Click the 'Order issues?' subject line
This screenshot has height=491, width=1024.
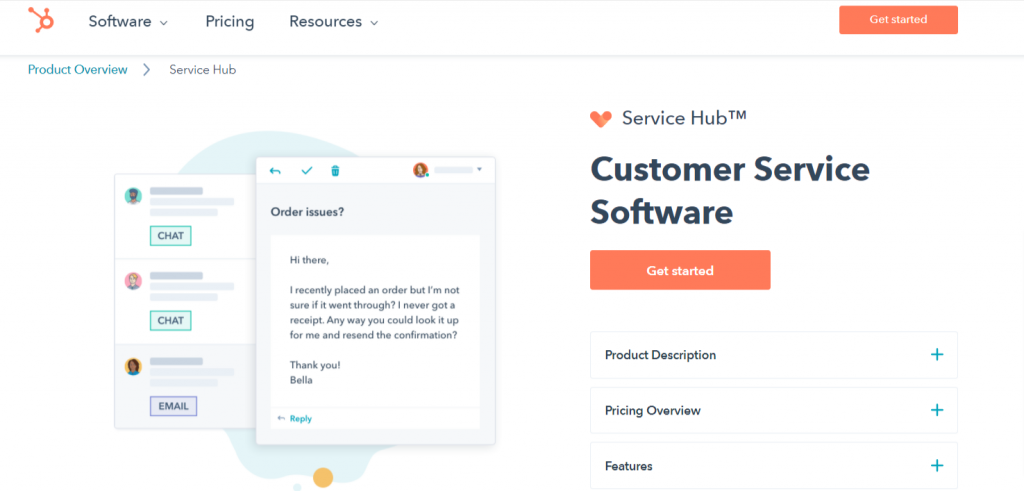[x=308, y=212]
